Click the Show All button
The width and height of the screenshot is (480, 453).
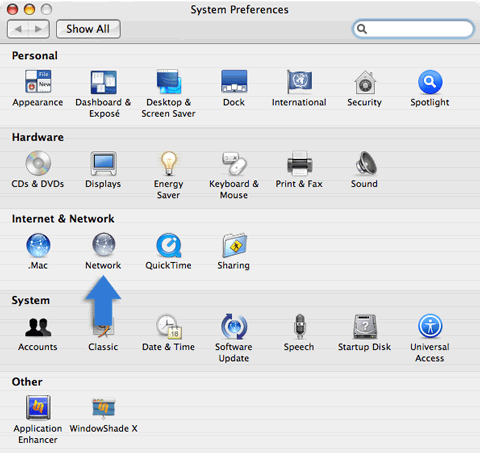pos(88,29)
